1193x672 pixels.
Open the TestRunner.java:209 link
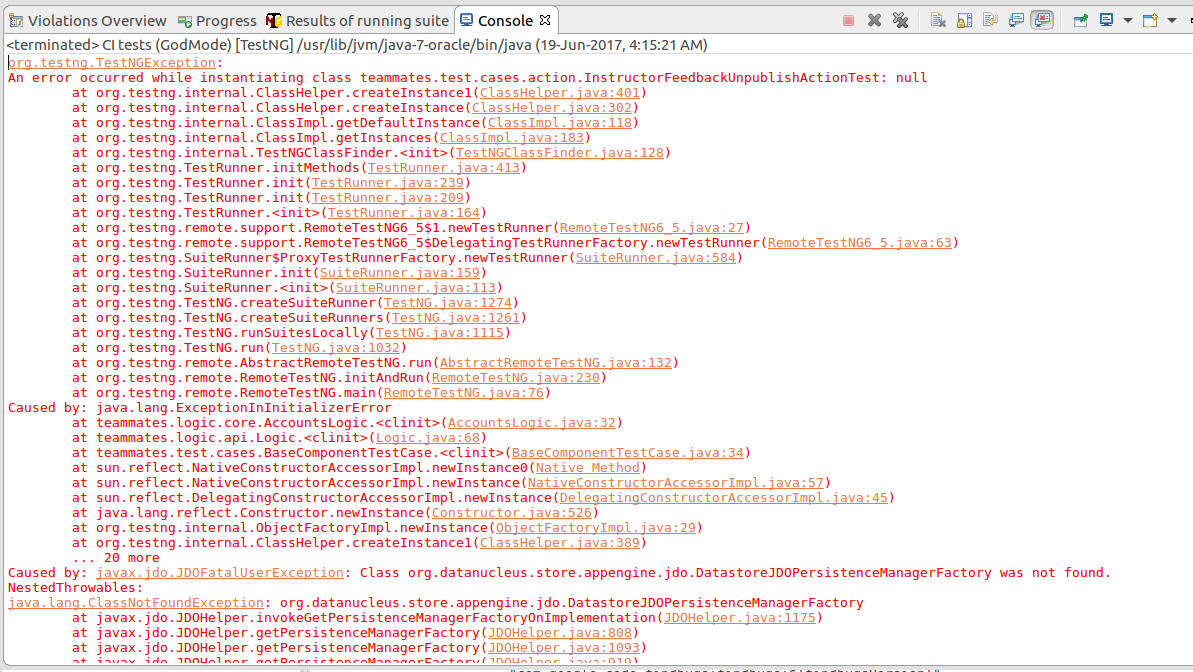388,198
